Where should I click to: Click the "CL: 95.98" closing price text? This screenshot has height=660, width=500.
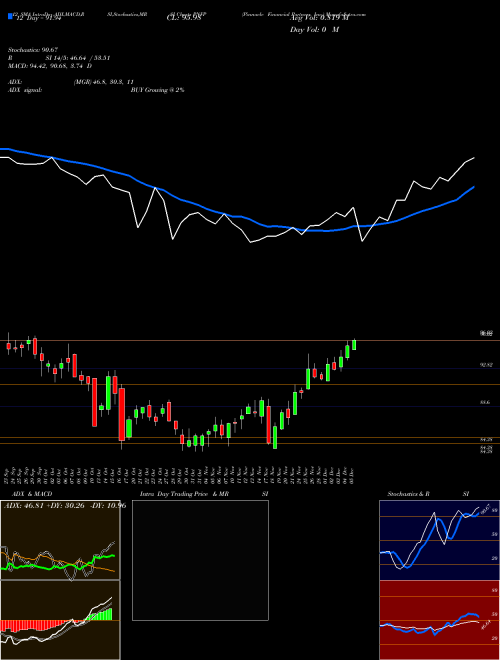tap(183, 18)
